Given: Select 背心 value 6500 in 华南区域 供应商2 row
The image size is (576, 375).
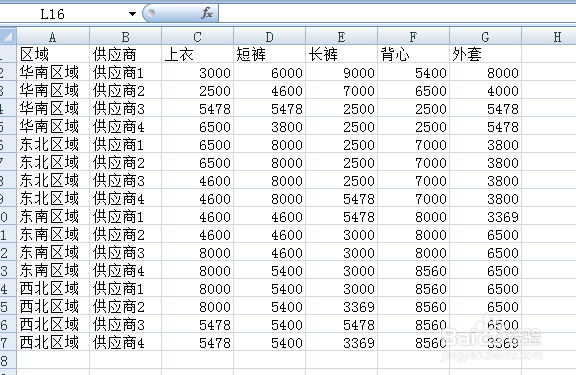Looking at the screenshot, I should (x=413, y=90).
